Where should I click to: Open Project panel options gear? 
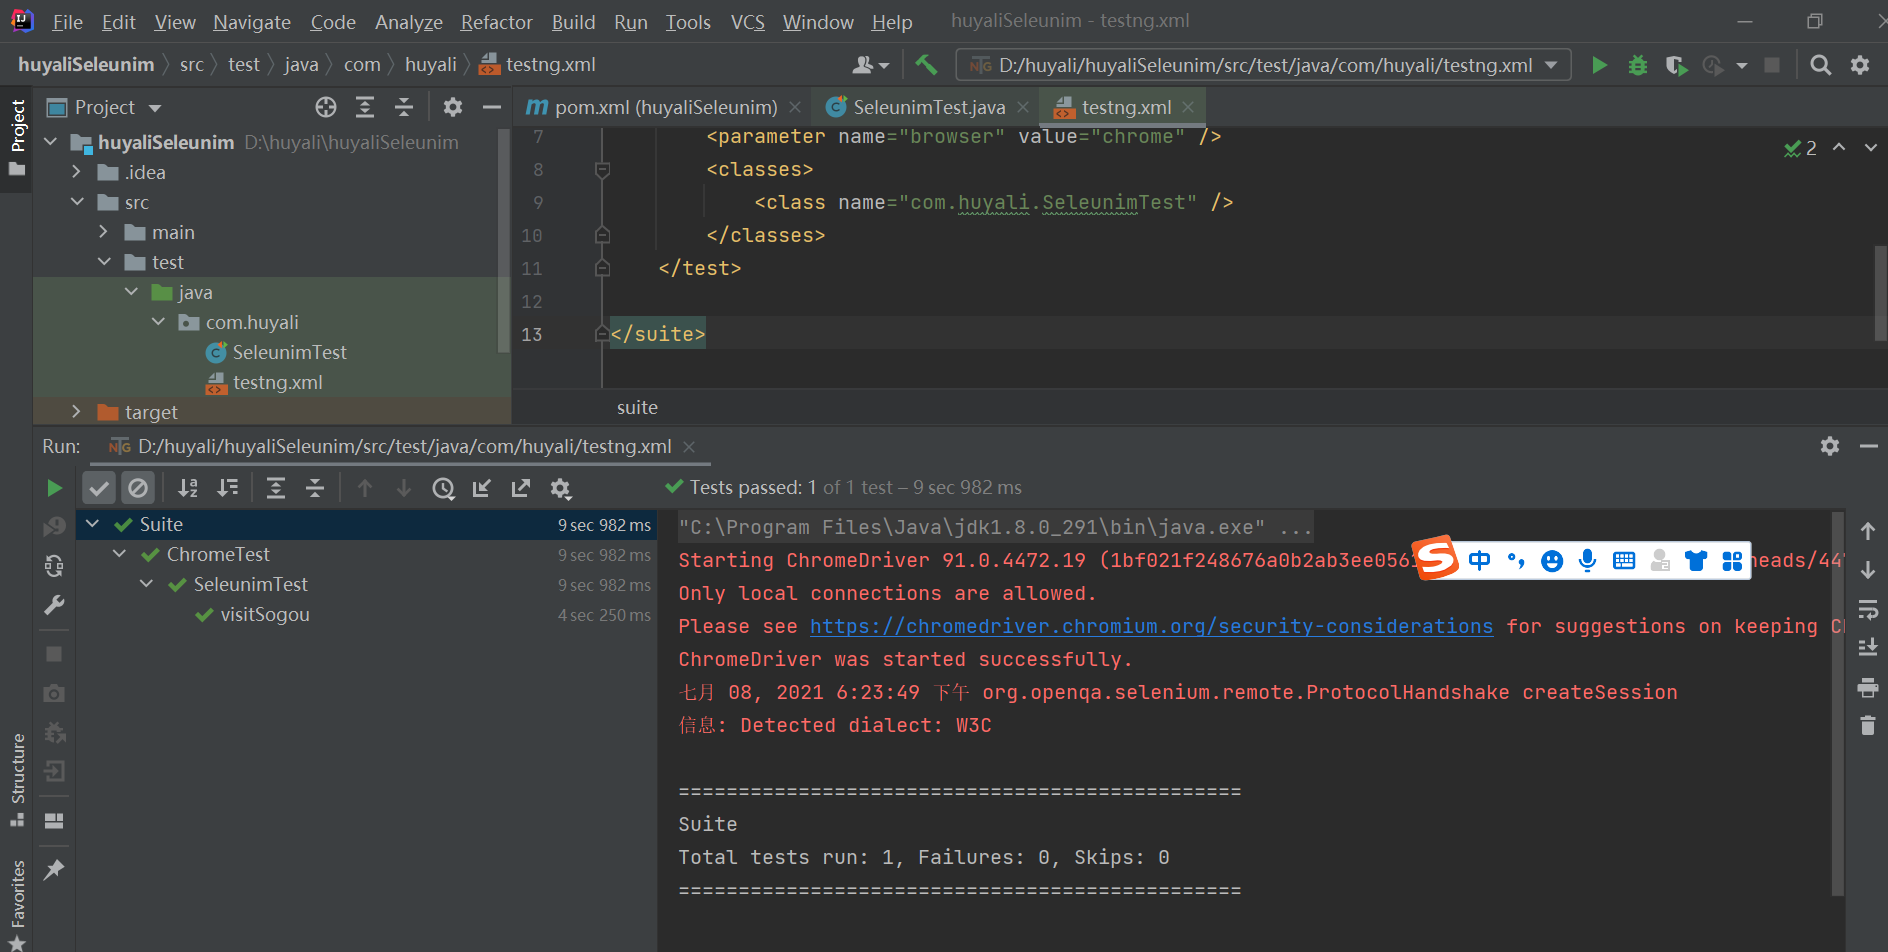coord(453,107)
